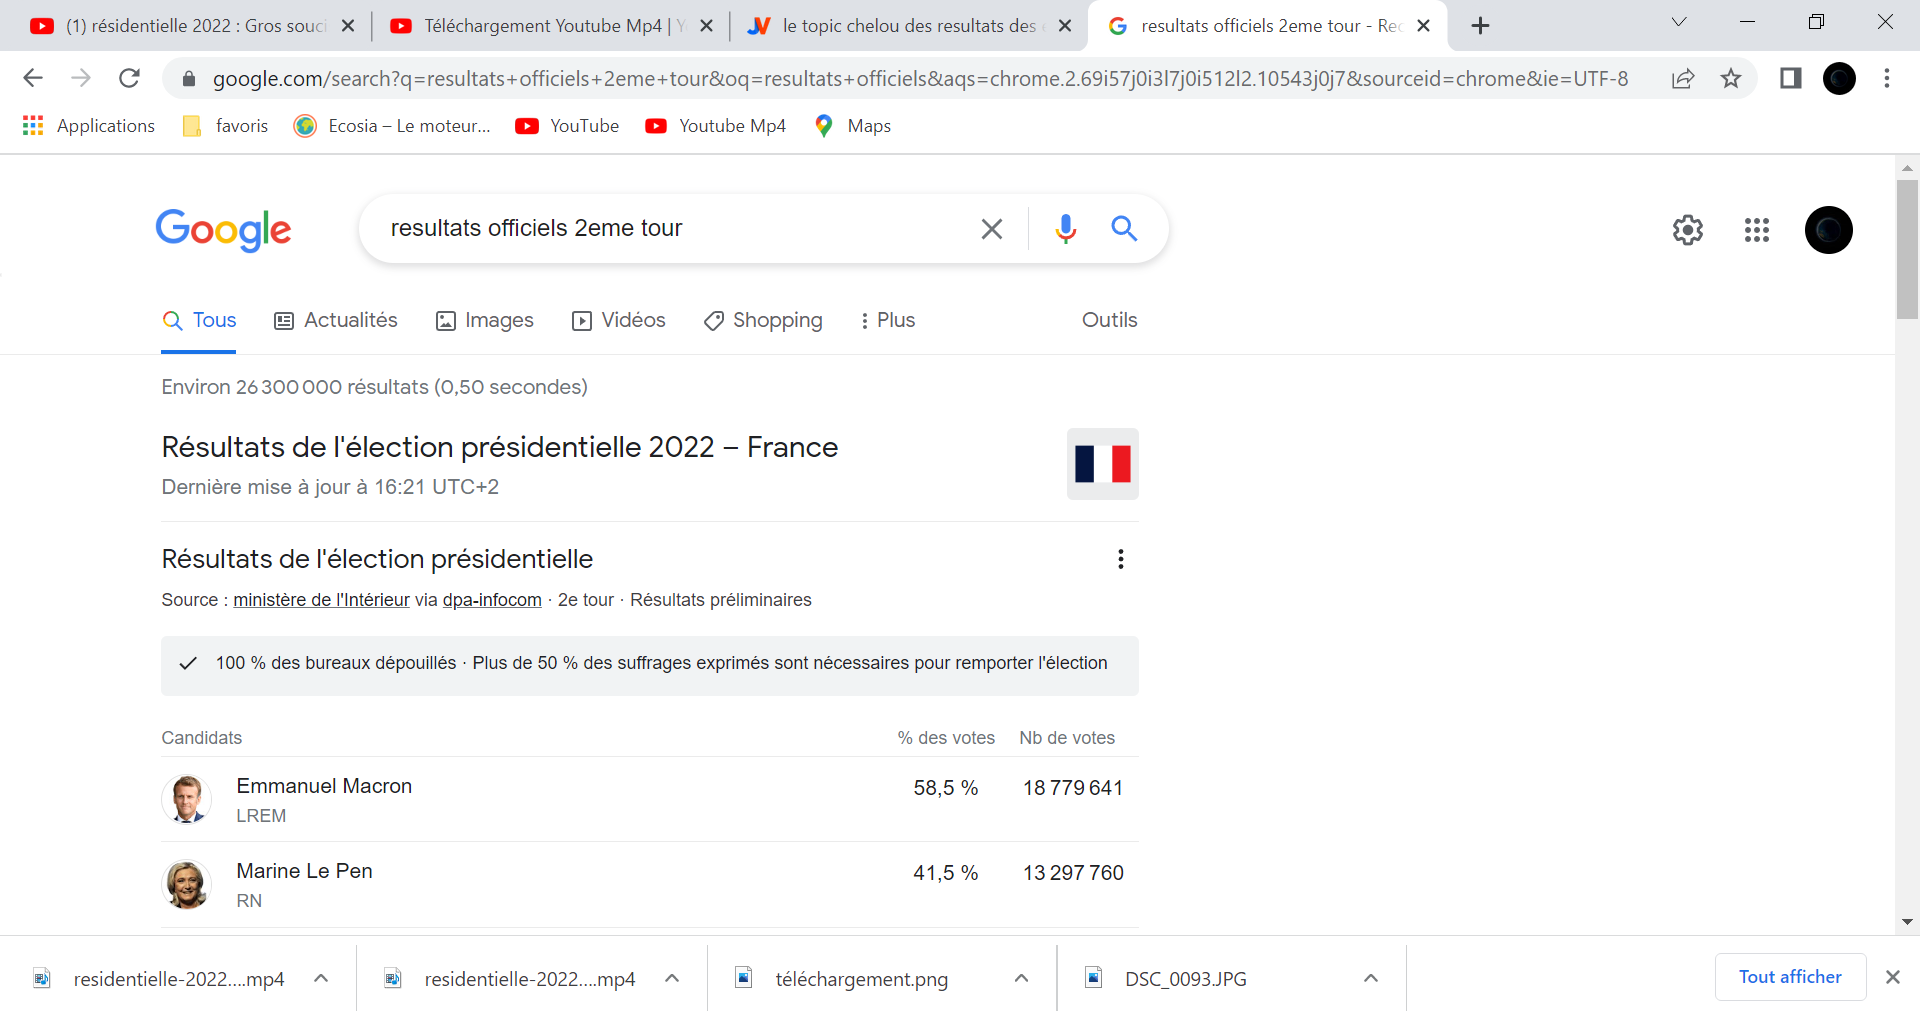
Task: Click the Tout afficher downloads button
Action: (1789, 977)
